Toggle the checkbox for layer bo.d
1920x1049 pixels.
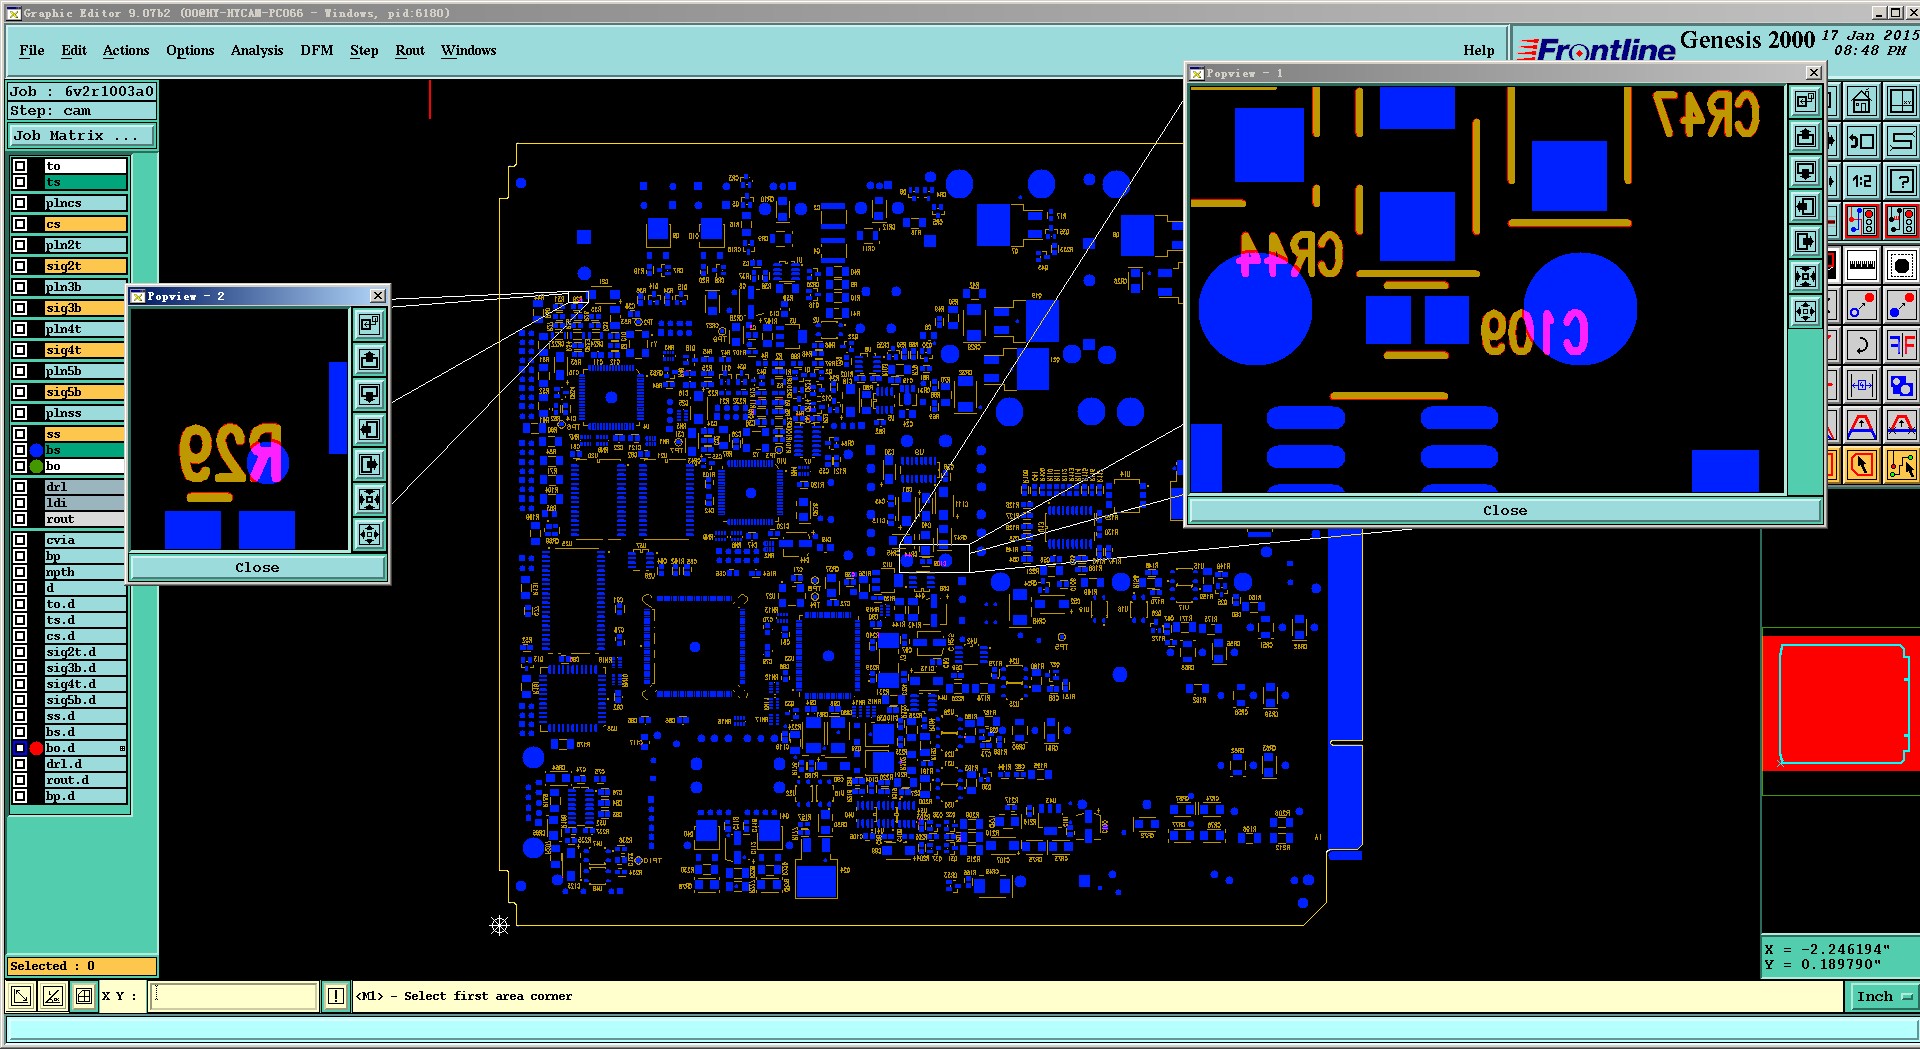click(x=20, y=748)
